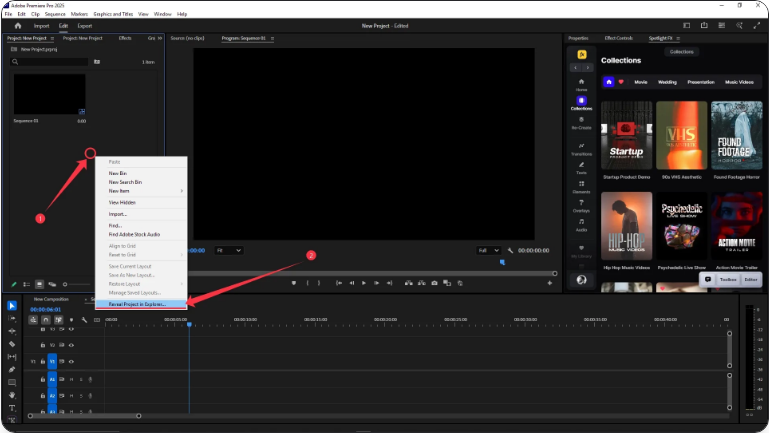This screenshot has width=769, height=433.
Task: Open the Full playback resolution dropdown
Action: tap(489, 250)
